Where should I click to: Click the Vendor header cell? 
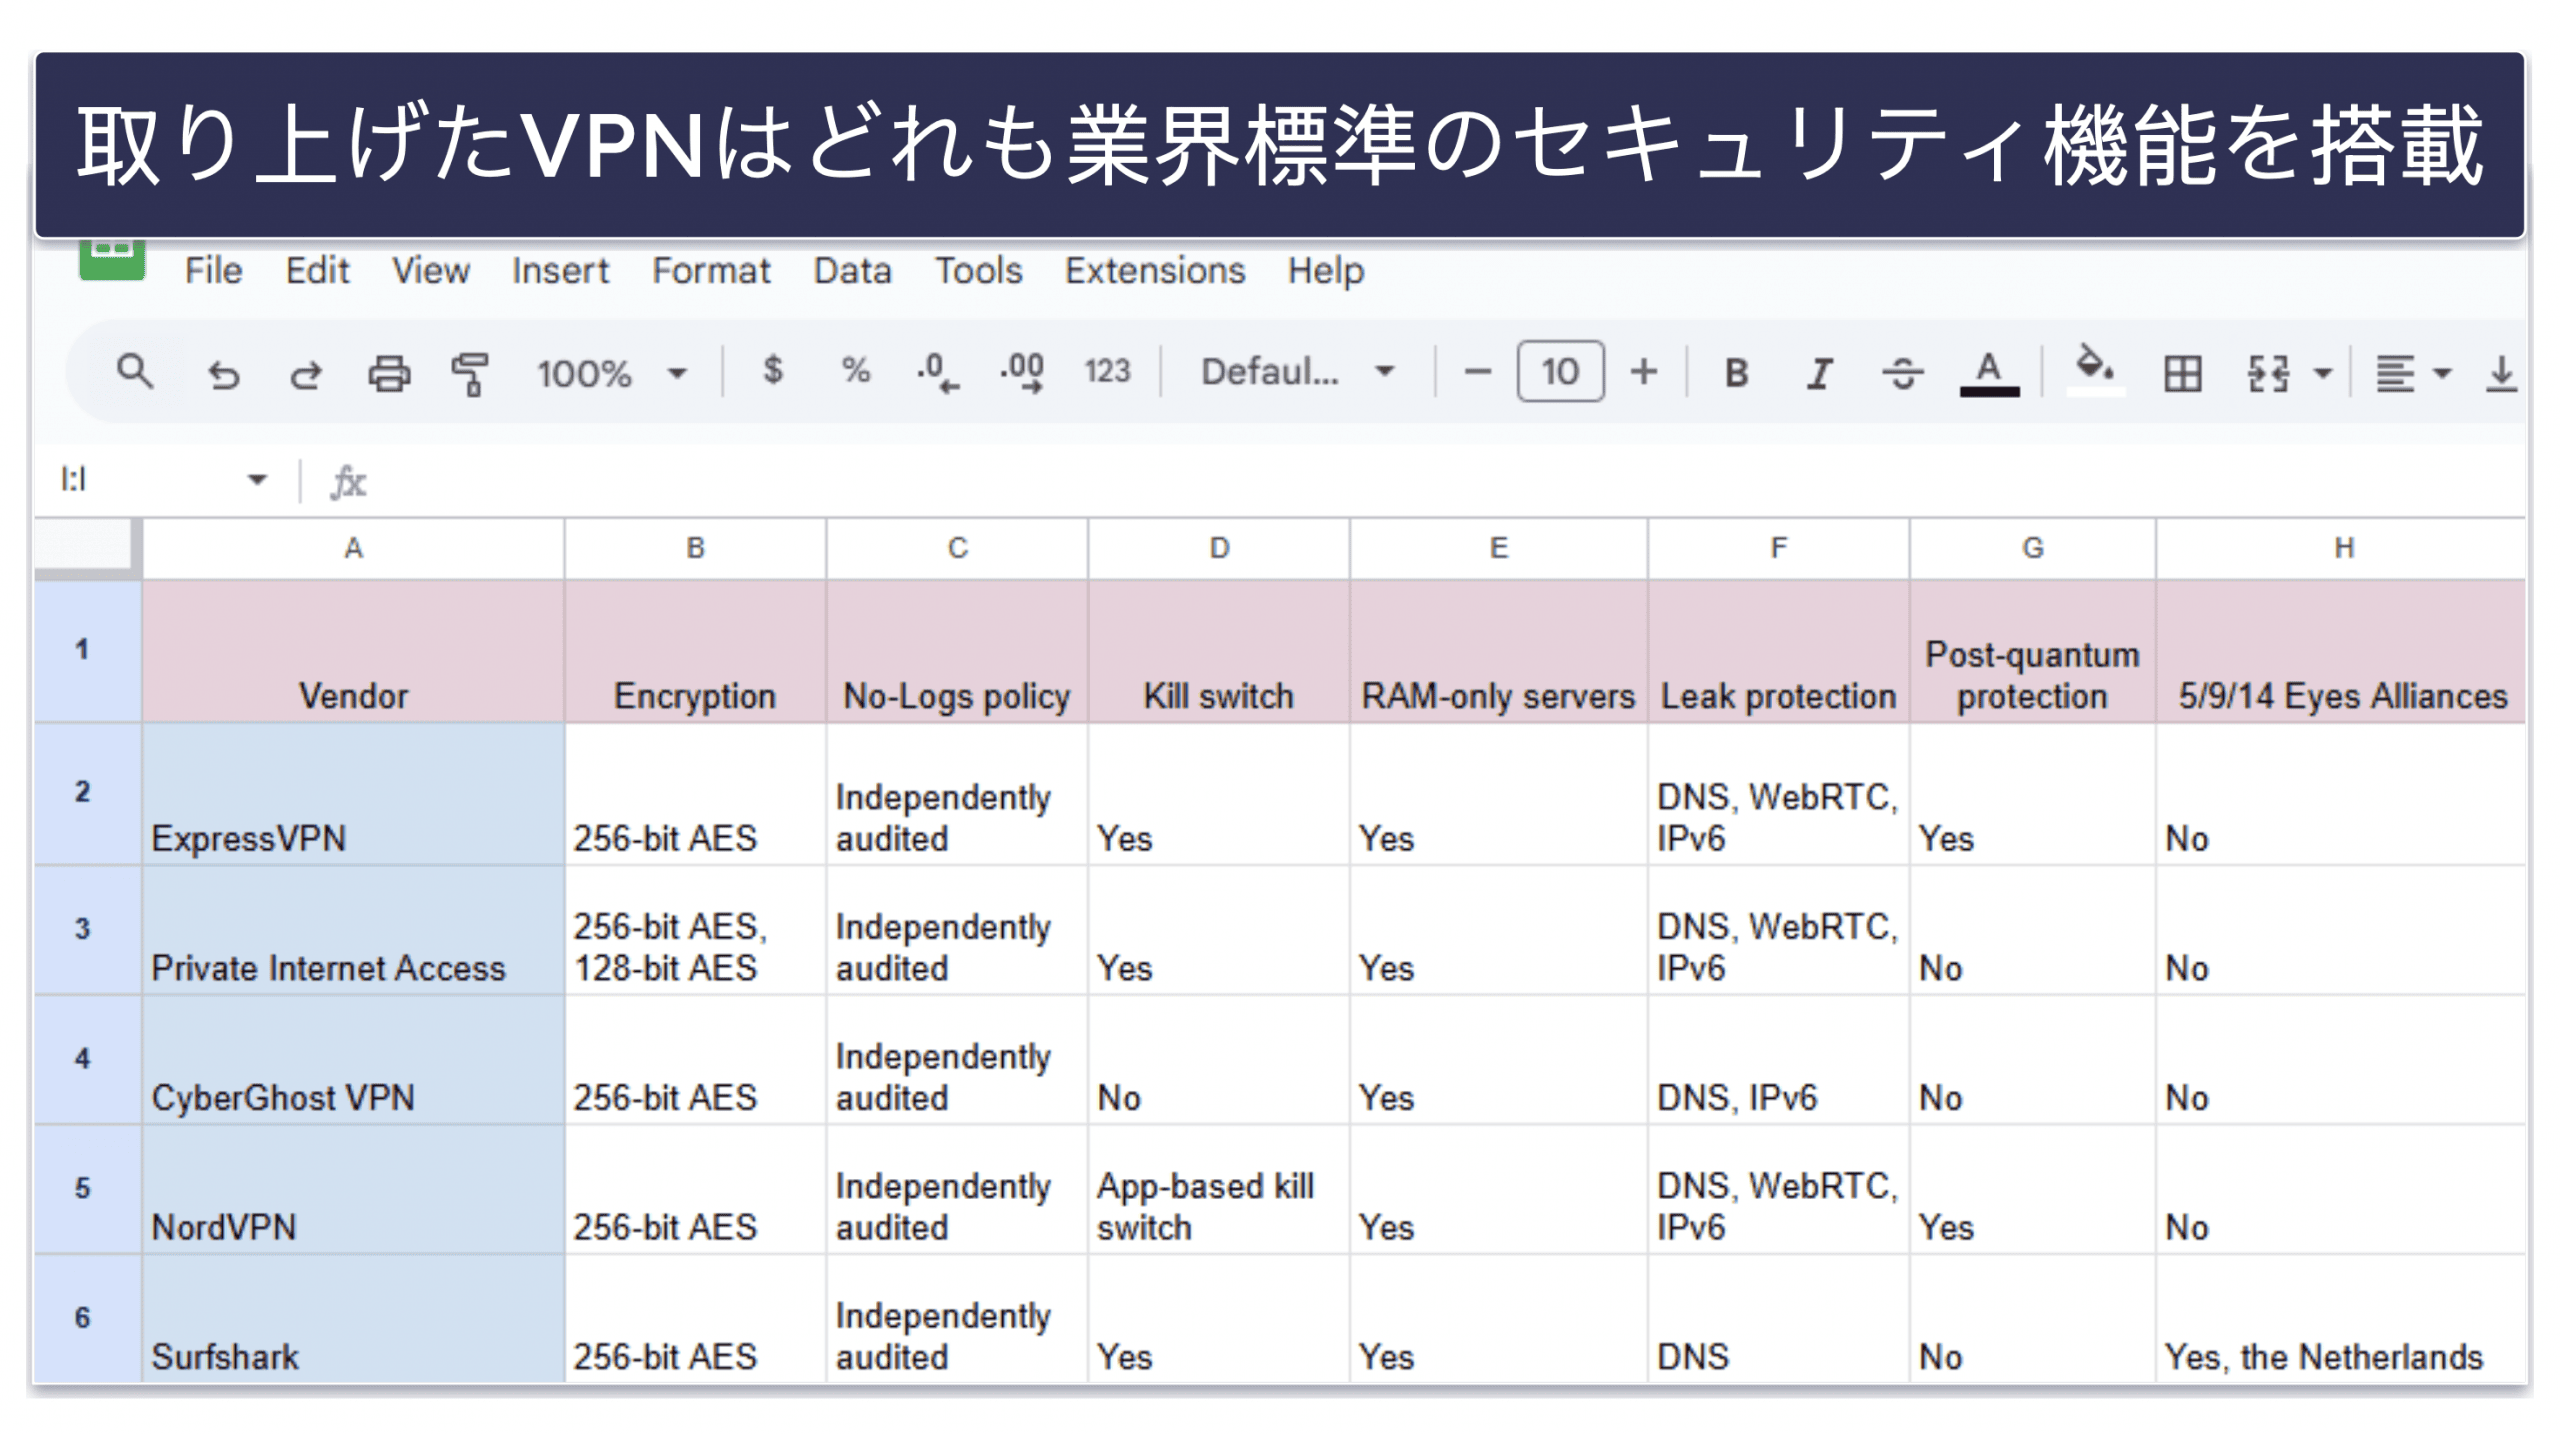(353, 650)
